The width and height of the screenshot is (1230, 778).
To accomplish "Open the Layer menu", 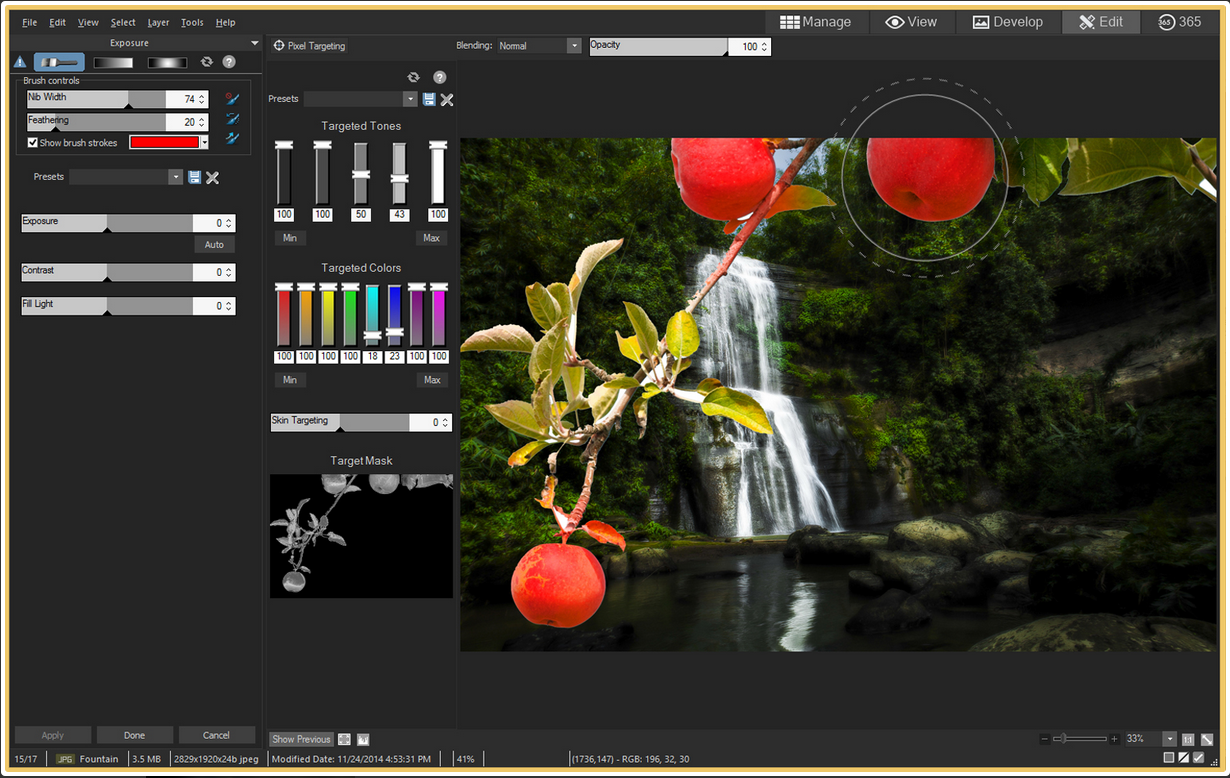I will 158,22.
